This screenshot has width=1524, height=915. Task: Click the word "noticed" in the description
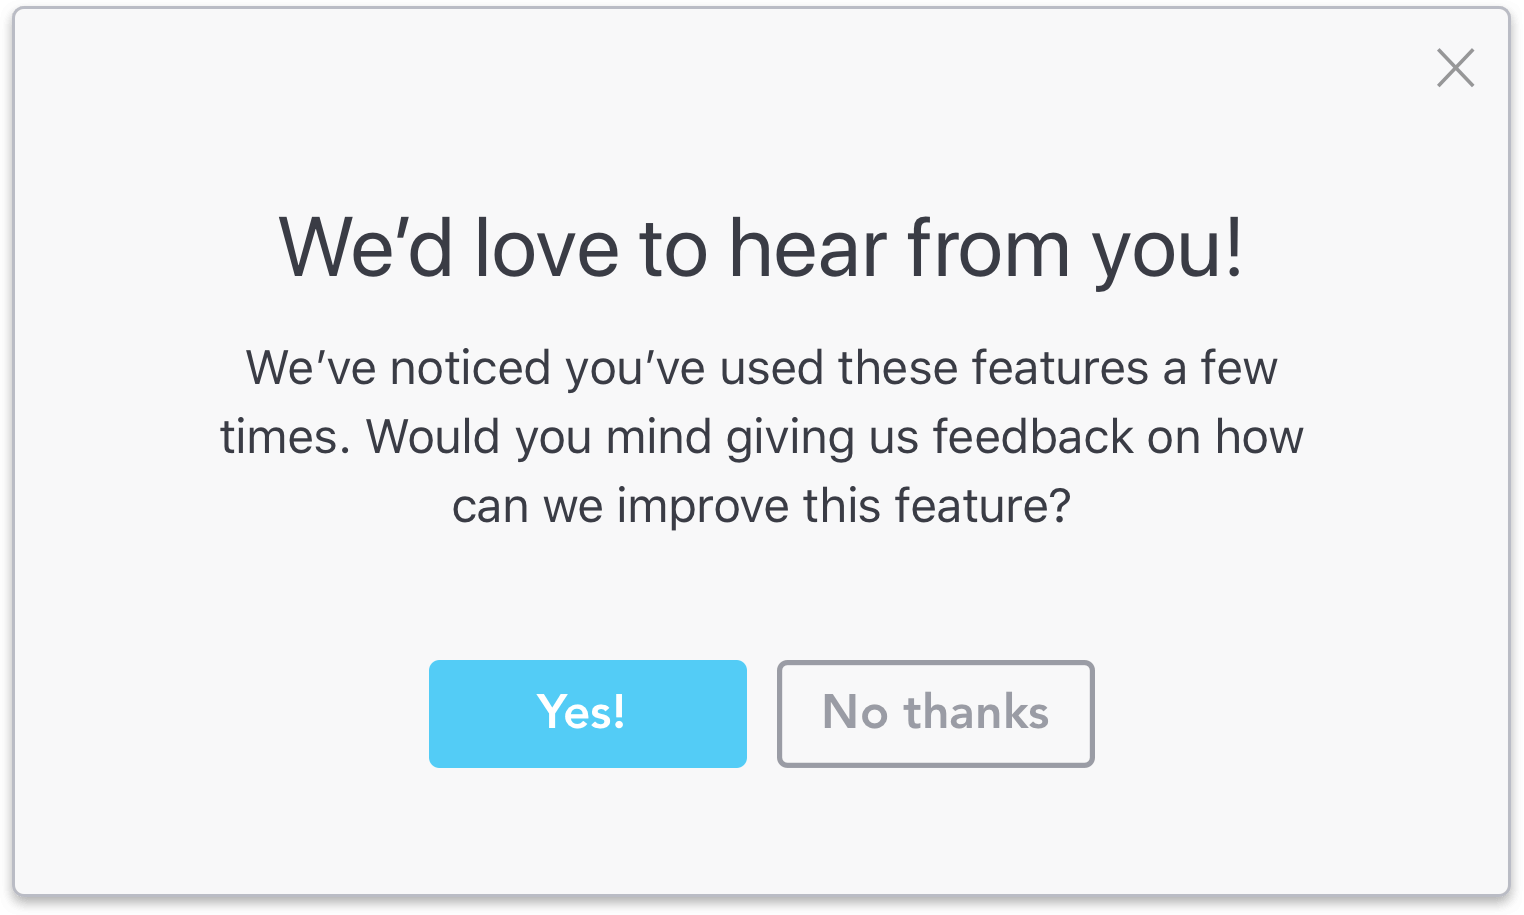[x=470, y=368]
